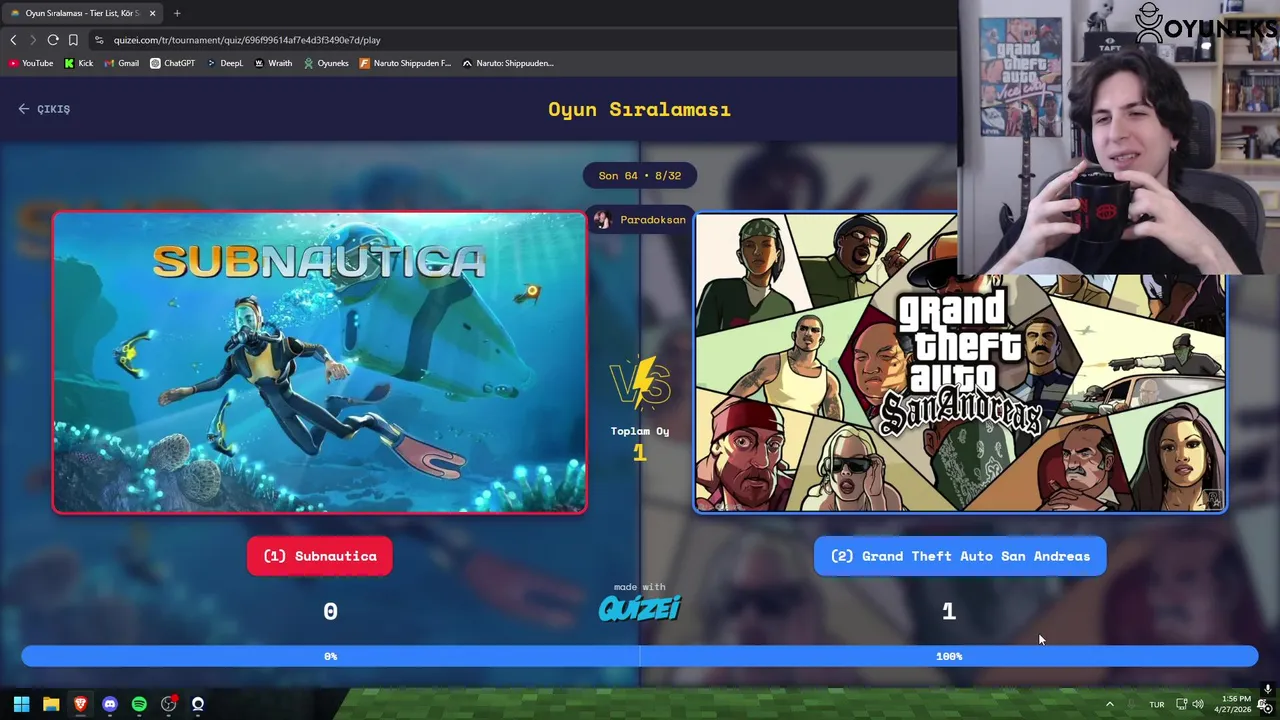
Task: Click the ÇIKIŞ exit button
Action: pos(44,109)
